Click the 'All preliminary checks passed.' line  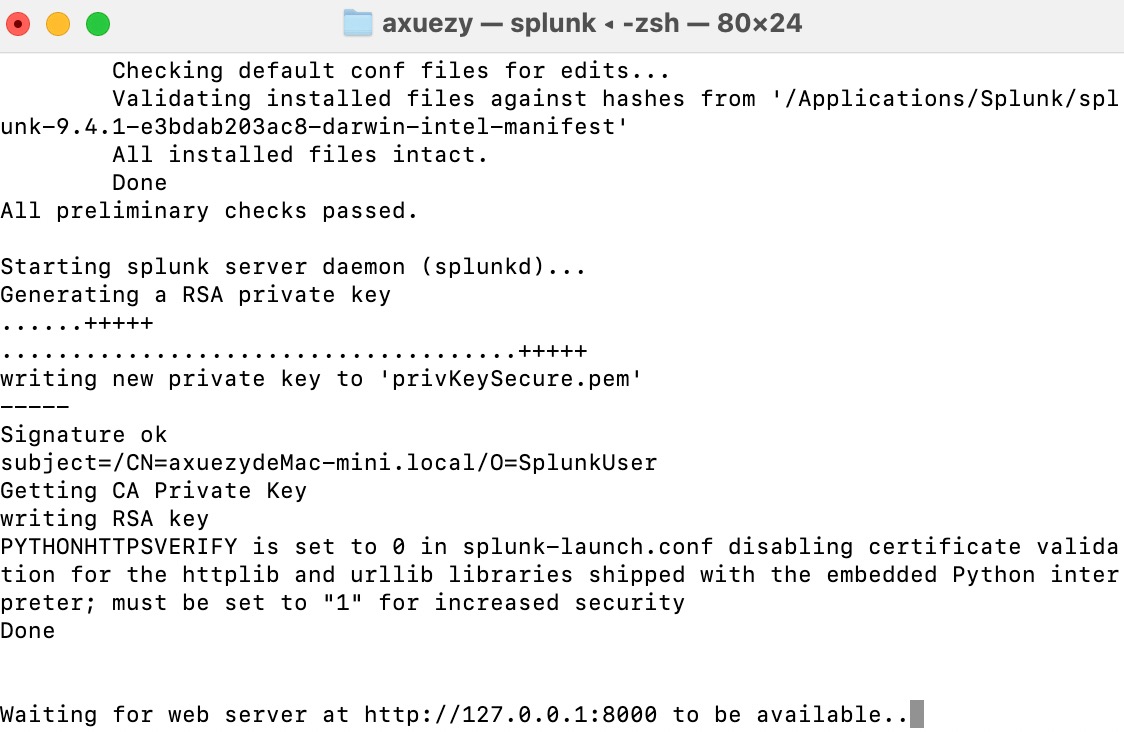(208, 211)
